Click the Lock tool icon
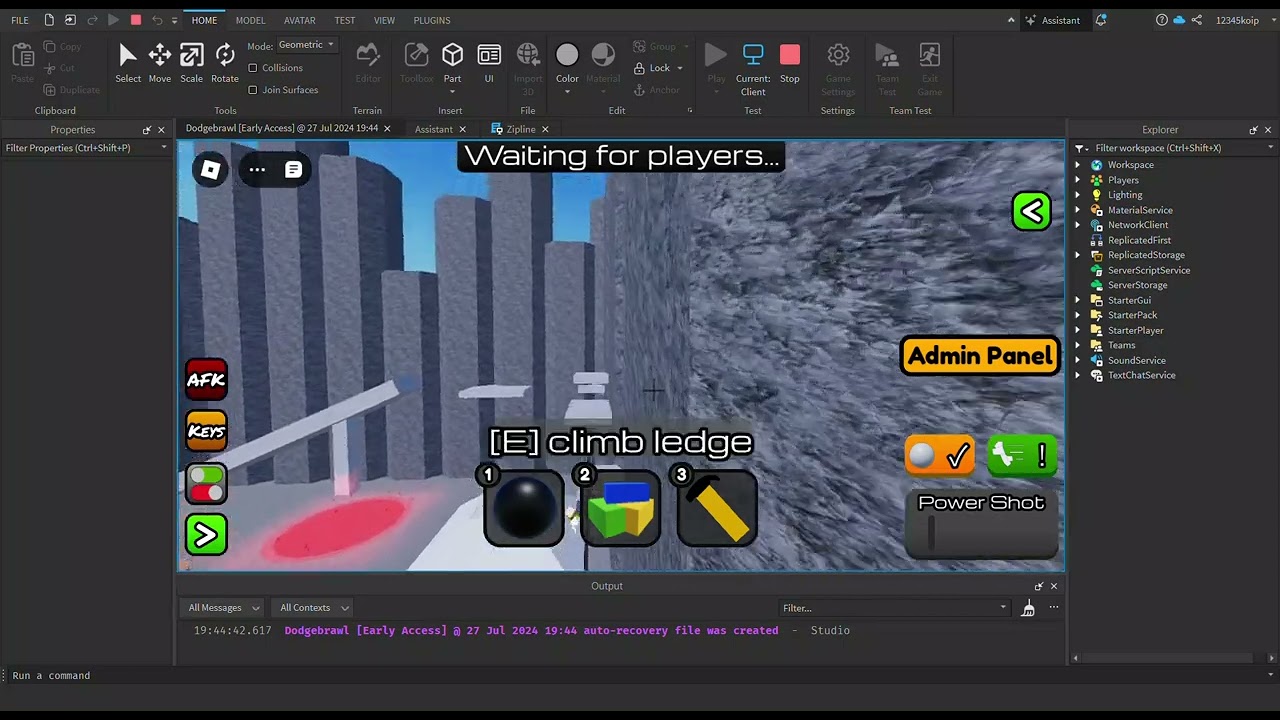 click(x=640, y=68)
